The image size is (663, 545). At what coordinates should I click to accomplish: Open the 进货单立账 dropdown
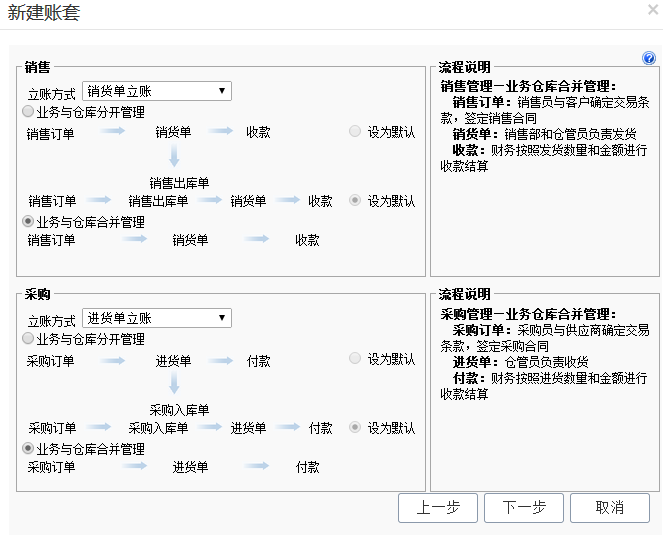157,318
